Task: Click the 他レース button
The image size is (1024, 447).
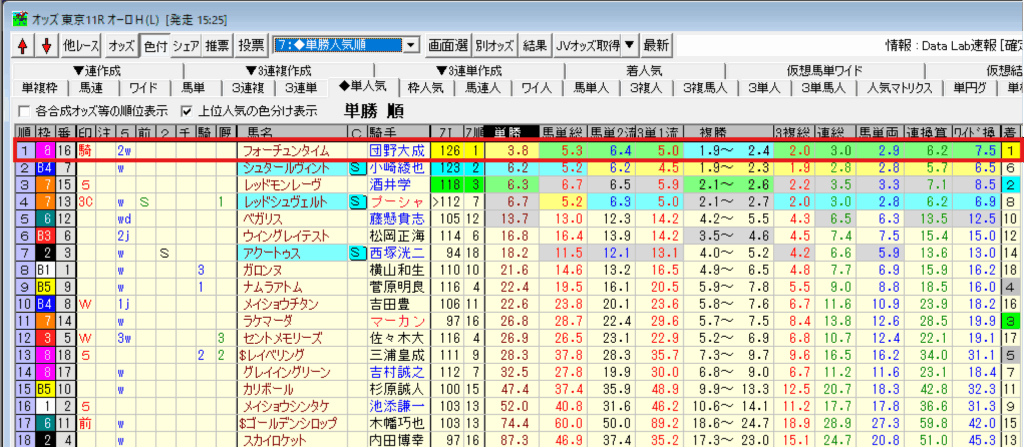Action: click(x=81, y=46)
